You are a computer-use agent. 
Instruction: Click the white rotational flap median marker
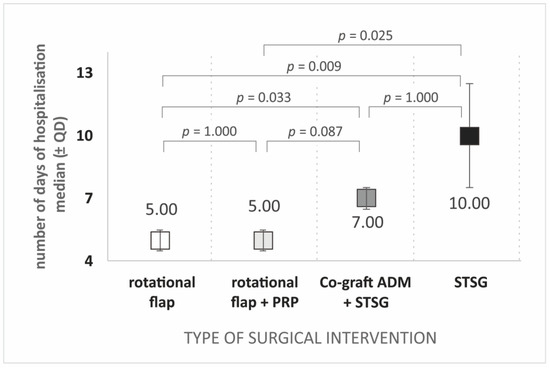coord(160,241)
